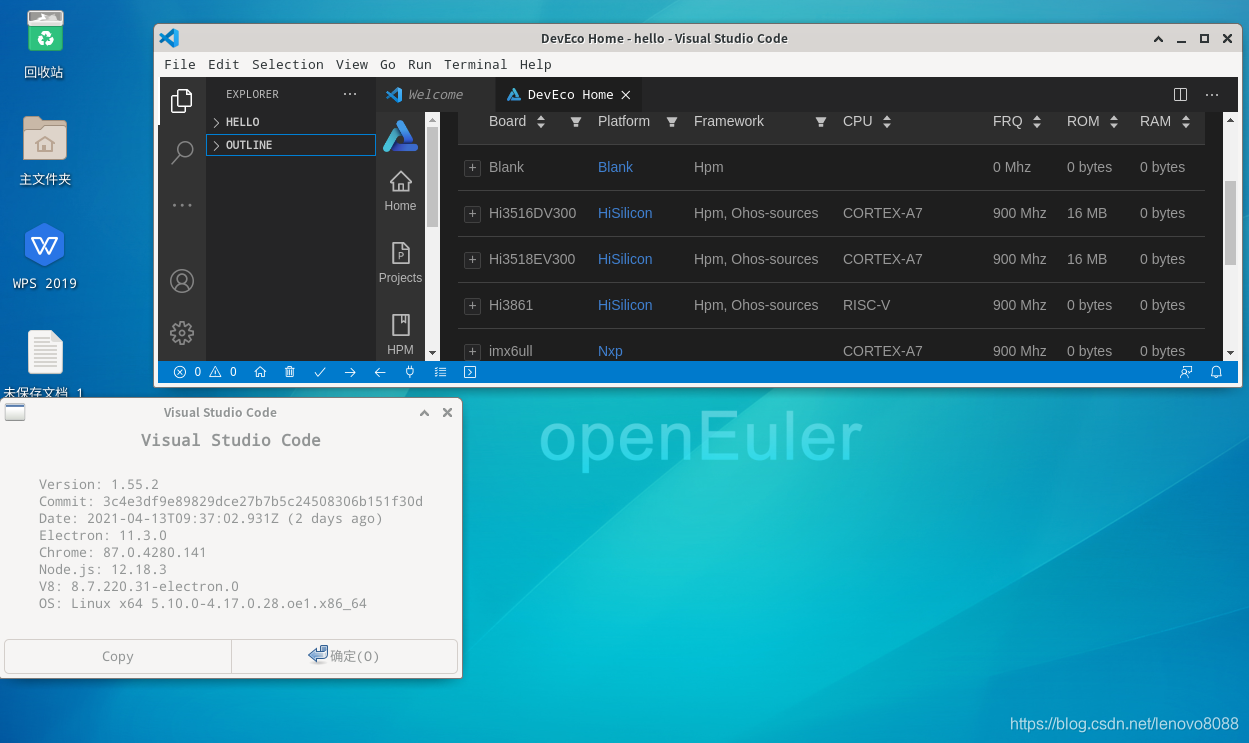Expand the Hi3518EV300 board row
Viewport: 1249px width, 743px height.
point(472,260)
